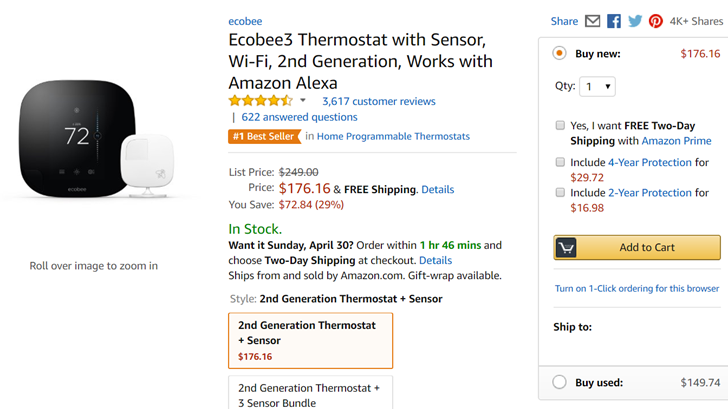Tick the 2-Year Protection checkbox
This screenshot has width=728, height=409.
[x=560, y=192]
